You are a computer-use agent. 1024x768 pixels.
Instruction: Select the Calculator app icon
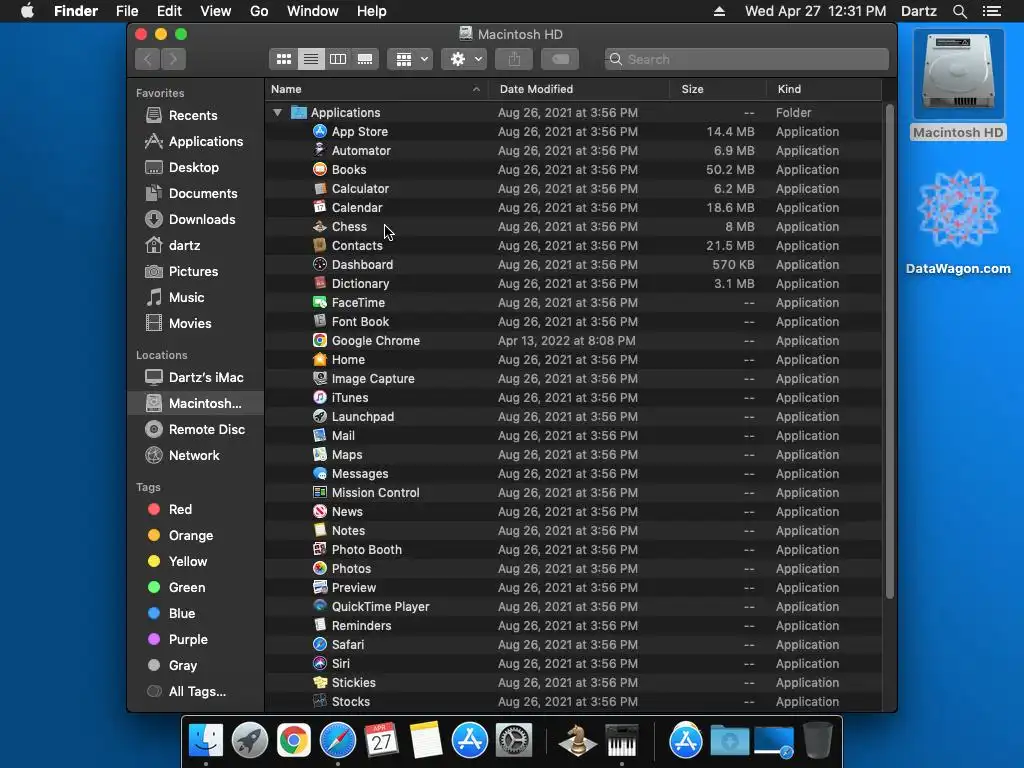pos(319,188)
